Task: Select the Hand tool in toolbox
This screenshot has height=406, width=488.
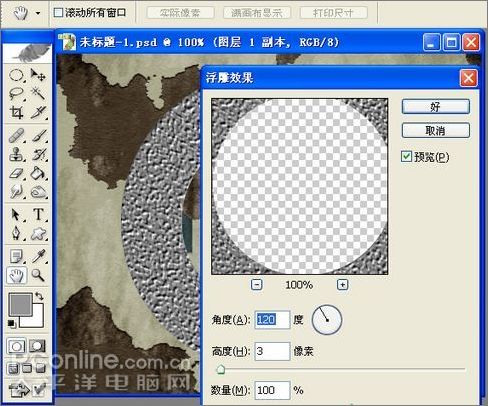Action: [16, 275]
